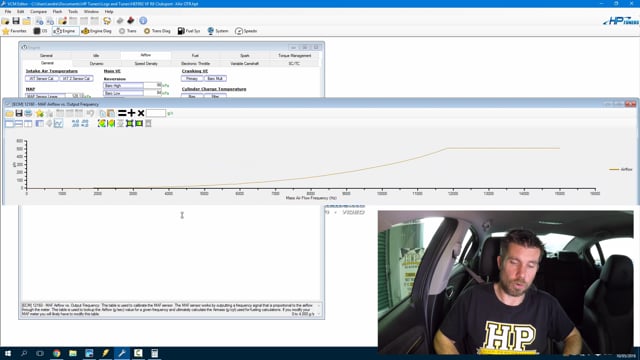Viewport: 640px width, 360px height.
Task: Open the Speedo section
Action: click(x=246, y=31)
